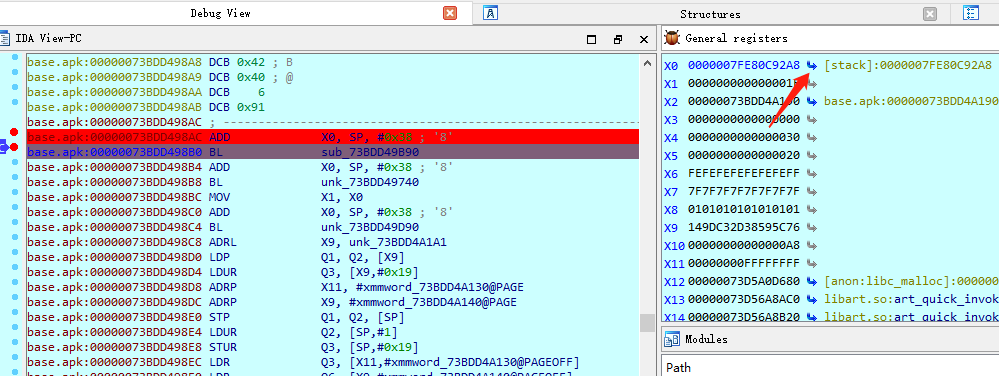
Task: Set breakpoint on MOV X1, X0 line
Action: pyautogui.click(x=15, y=192)
